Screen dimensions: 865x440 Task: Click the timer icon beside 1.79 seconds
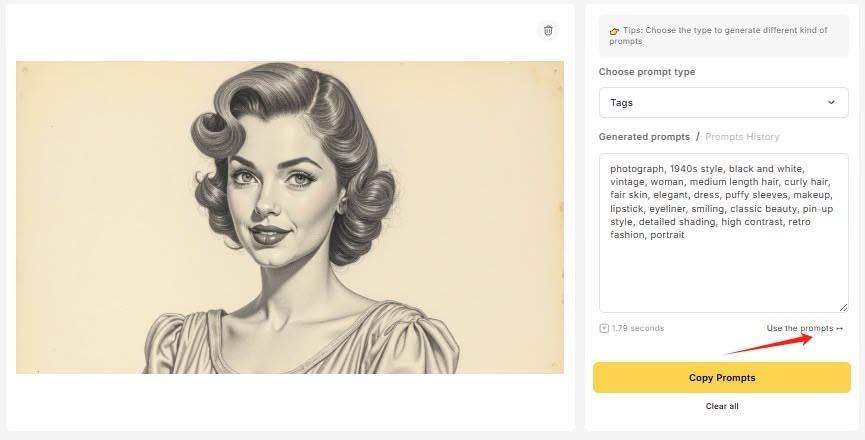pos(604,328)
